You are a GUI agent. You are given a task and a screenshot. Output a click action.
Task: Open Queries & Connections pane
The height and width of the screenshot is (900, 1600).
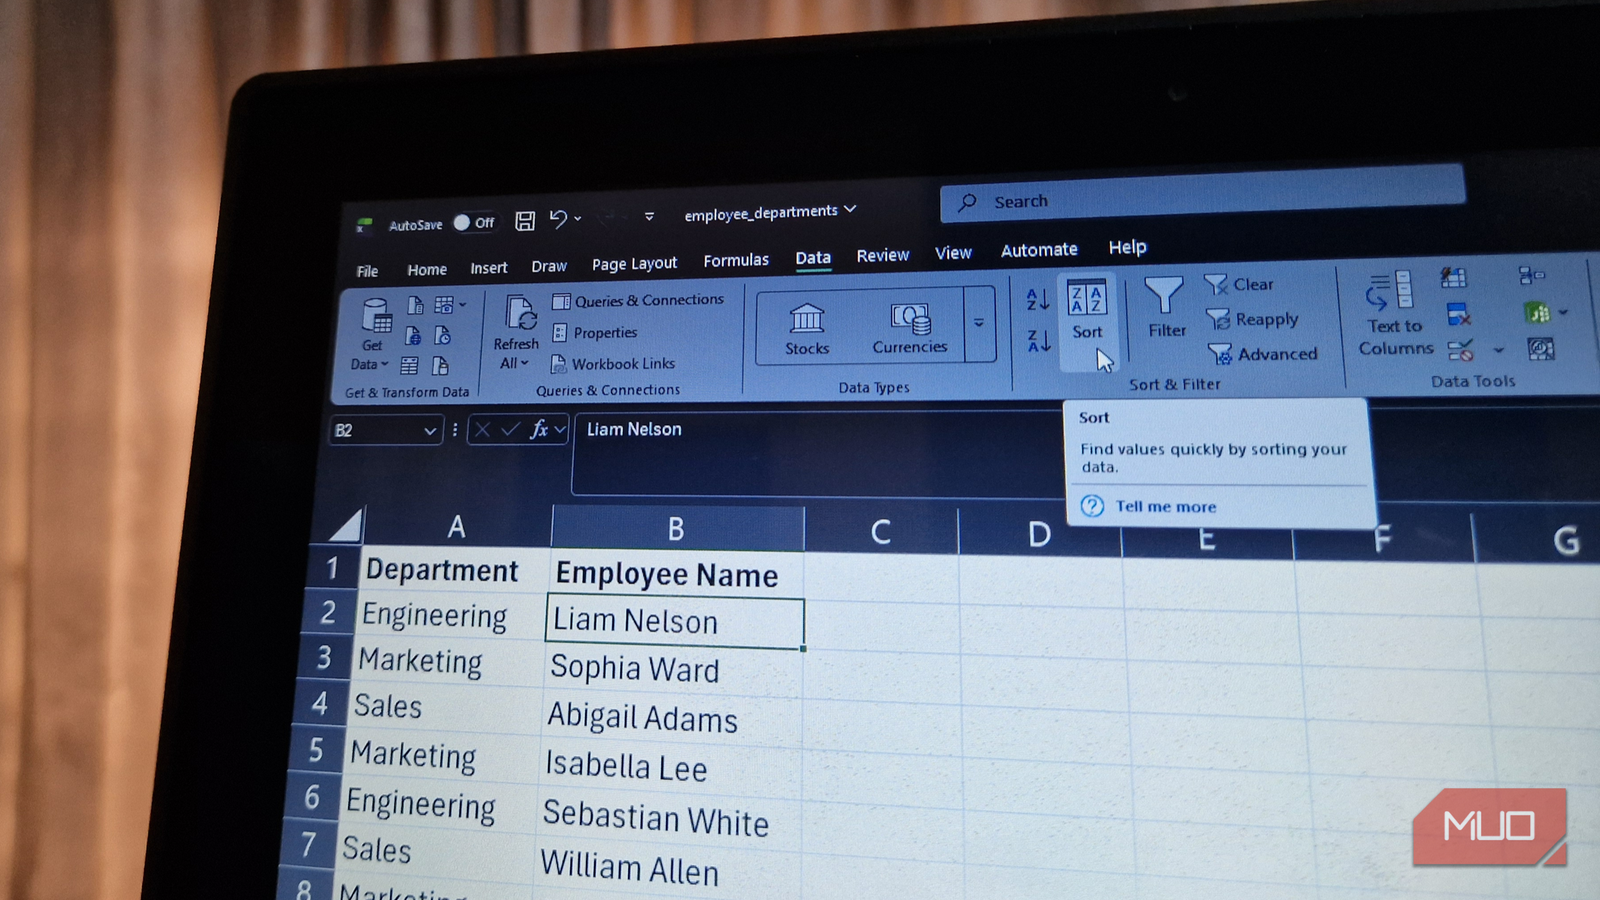click(x=638, y=300)
